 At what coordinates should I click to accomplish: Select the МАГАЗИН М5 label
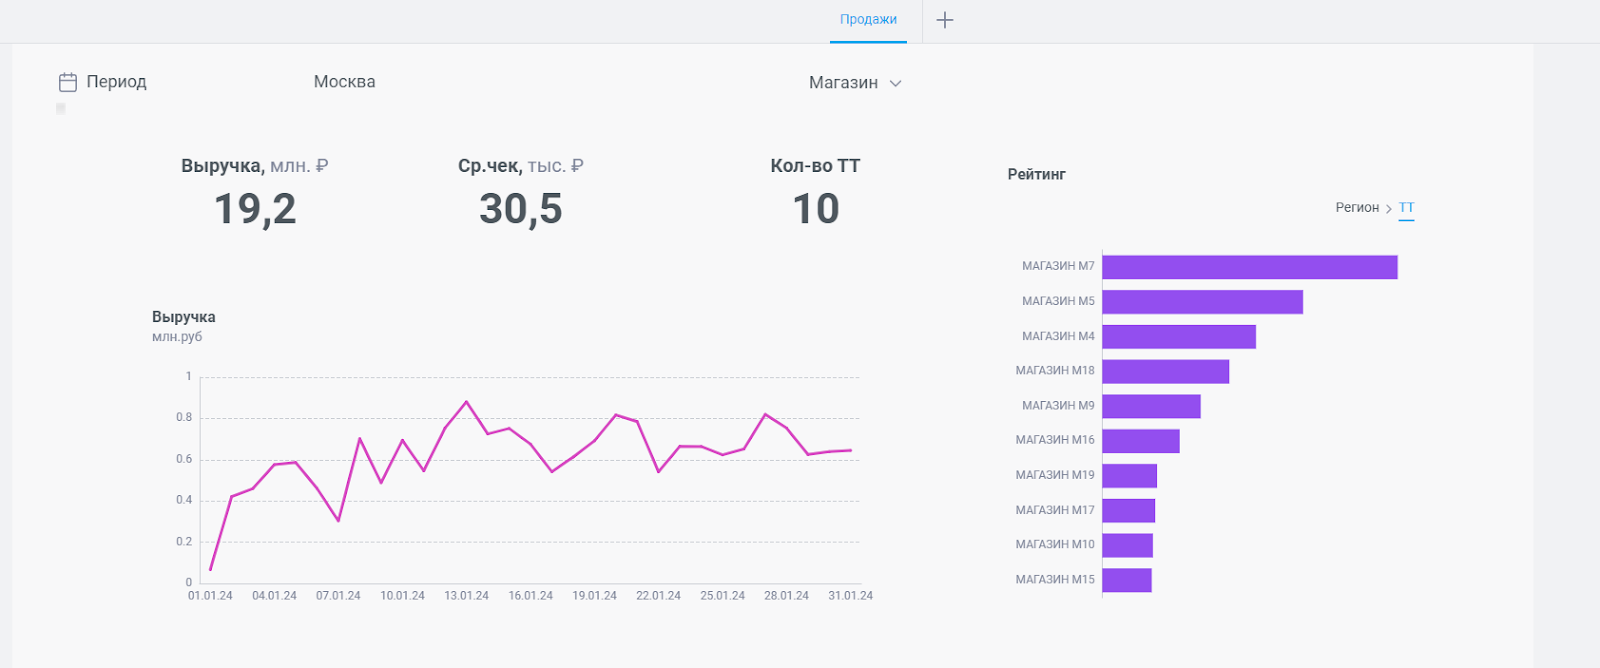(1058, 301)
